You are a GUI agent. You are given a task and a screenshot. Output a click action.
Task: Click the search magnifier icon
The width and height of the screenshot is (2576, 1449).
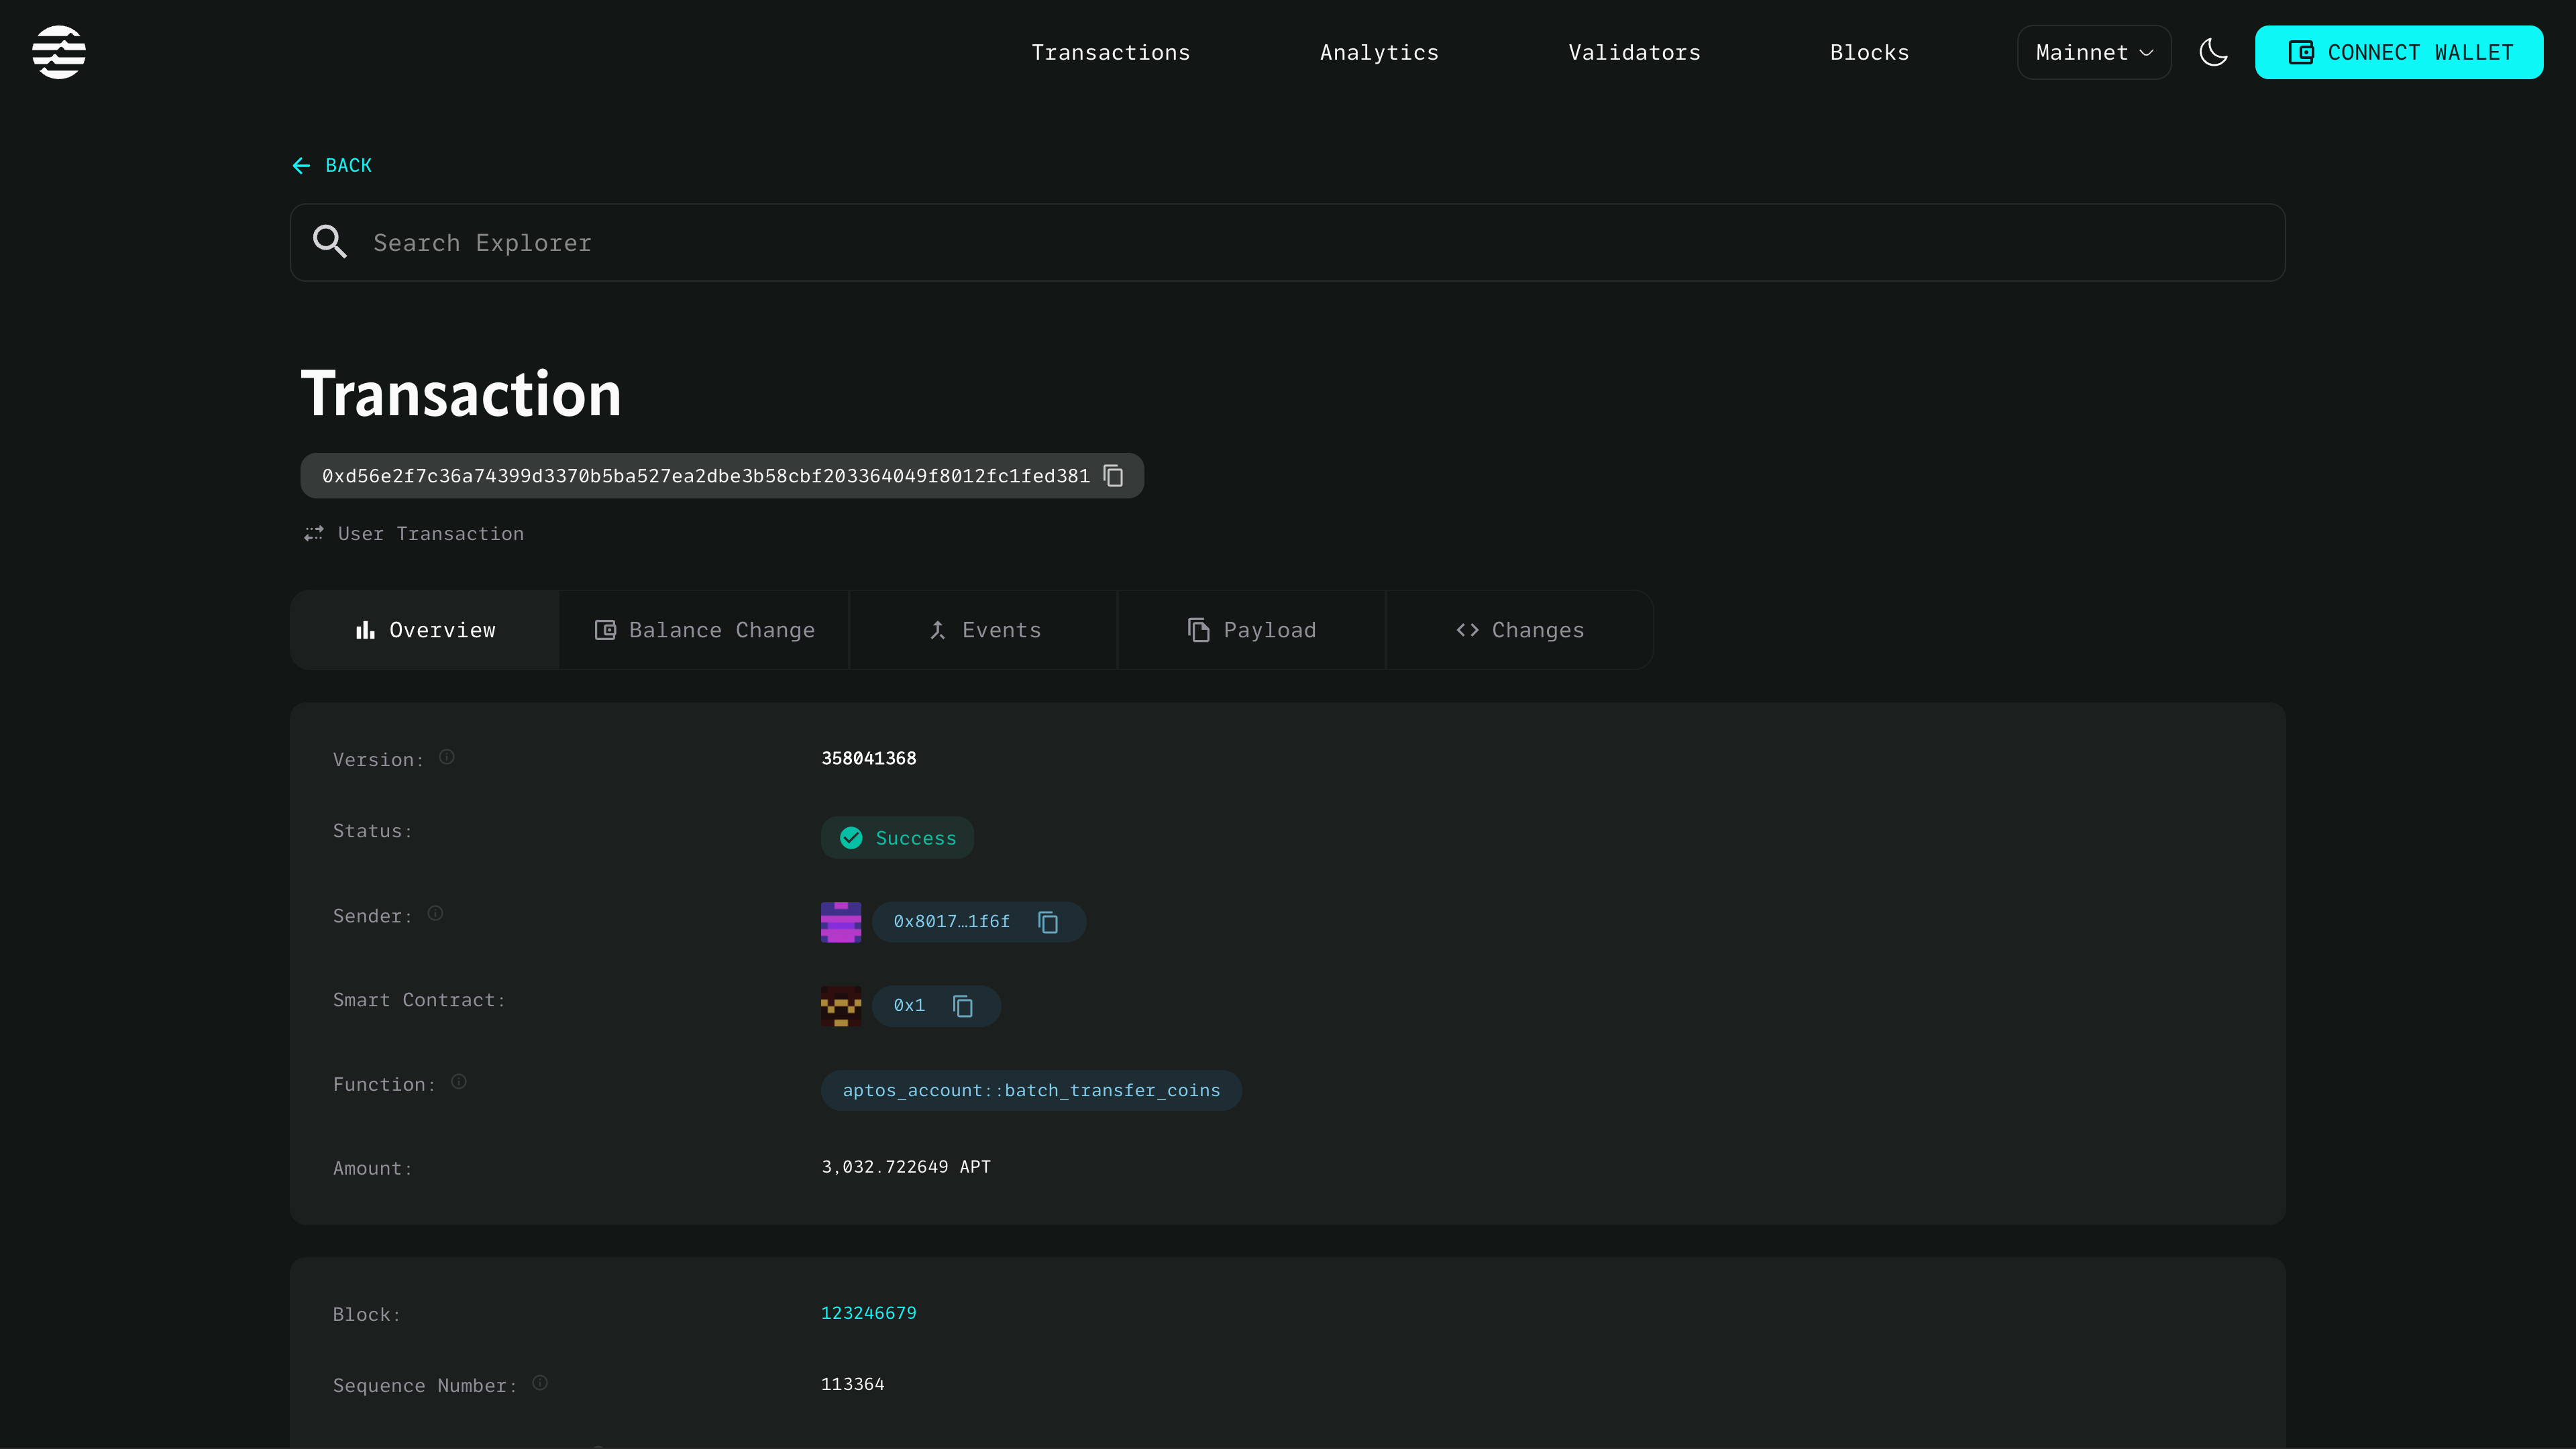(329, 242)
